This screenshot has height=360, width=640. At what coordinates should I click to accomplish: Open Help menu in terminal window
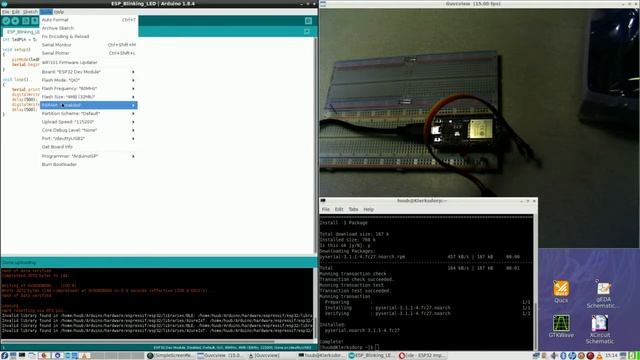(x=368, y=209)
